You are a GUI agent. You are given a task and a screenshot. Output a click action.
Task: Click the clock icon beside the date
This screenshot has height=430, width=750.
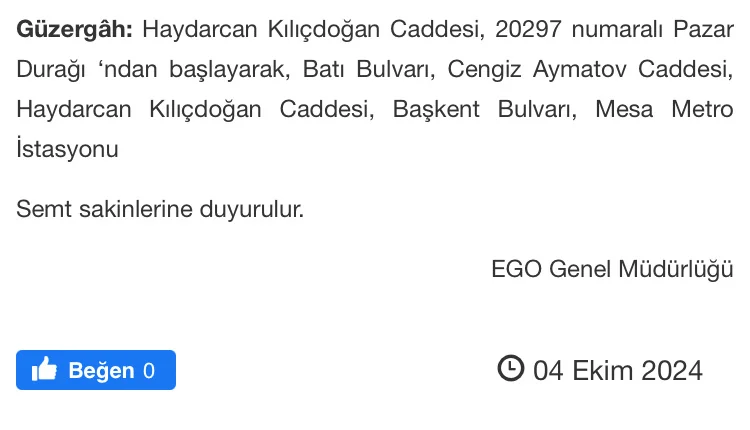pos(510,369)
